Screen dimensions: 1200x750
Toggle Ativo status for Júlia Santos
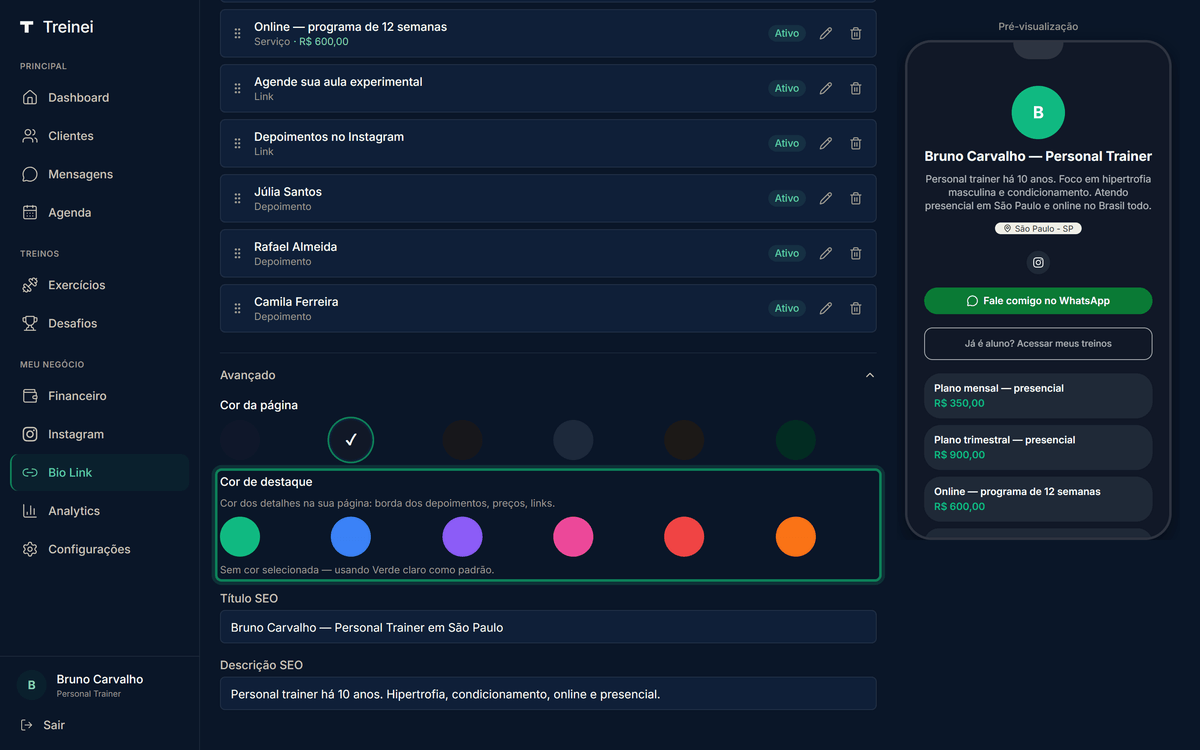787,198
